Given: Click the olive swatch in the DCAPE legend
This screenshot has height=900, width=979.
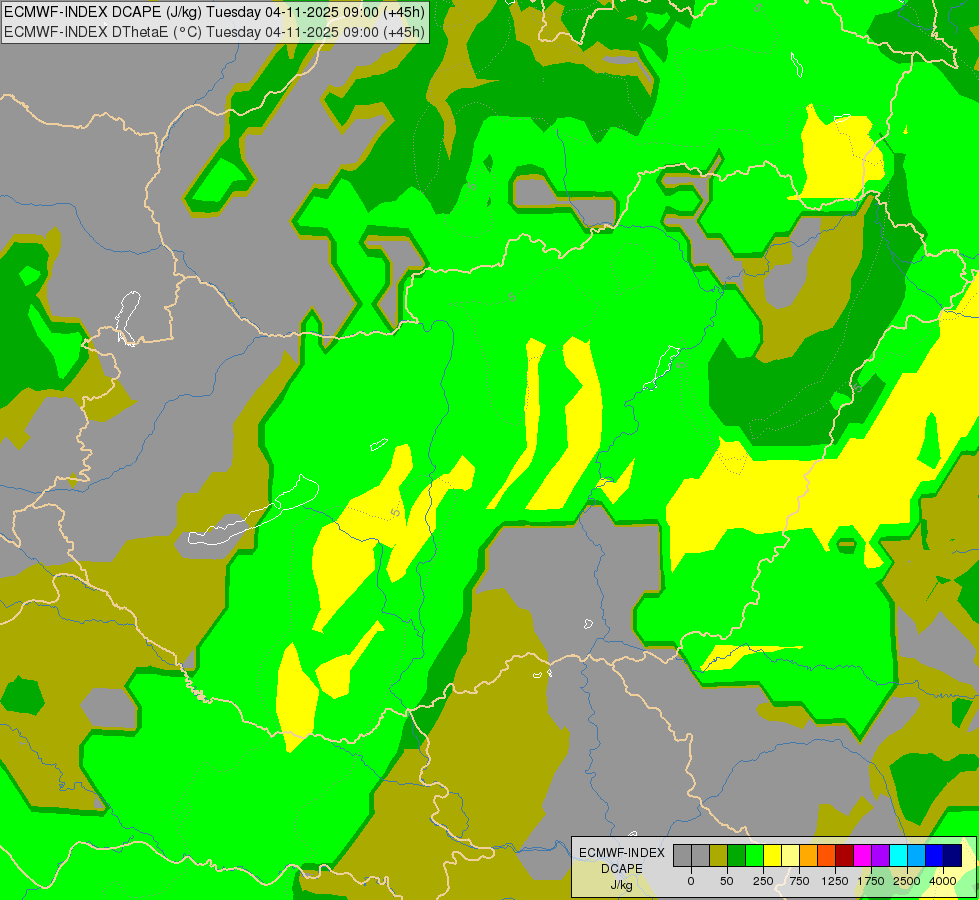Looking at the screenshot, I should [718, 855].
